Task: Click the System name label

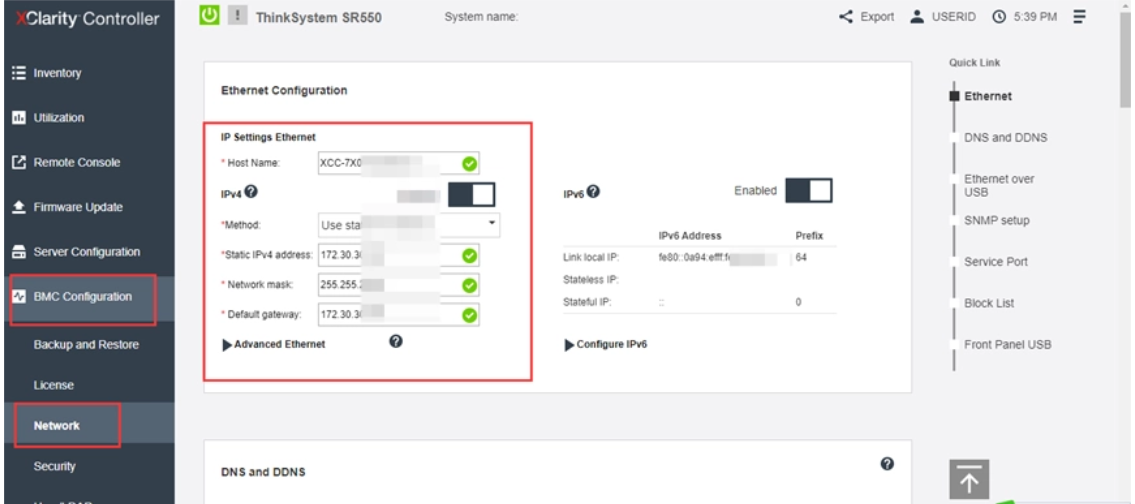Action: pyautogui.click(x=481, y=17)
